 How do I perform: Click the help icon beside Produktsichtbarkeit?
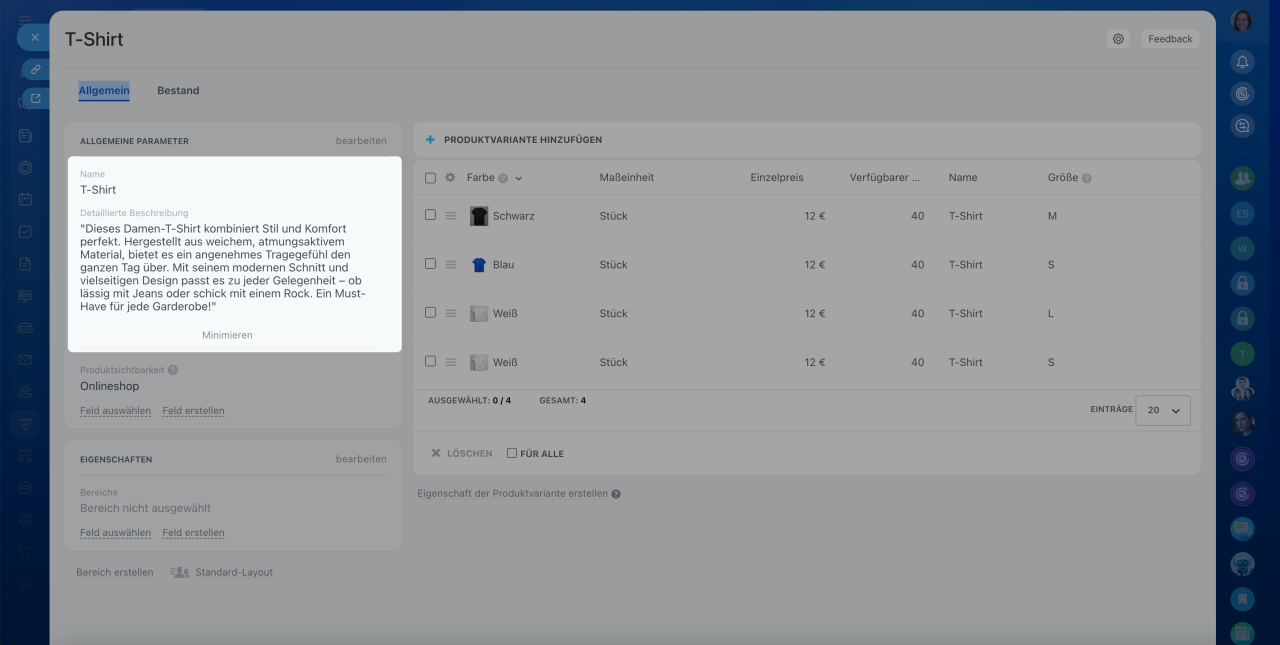pos(173,370)
